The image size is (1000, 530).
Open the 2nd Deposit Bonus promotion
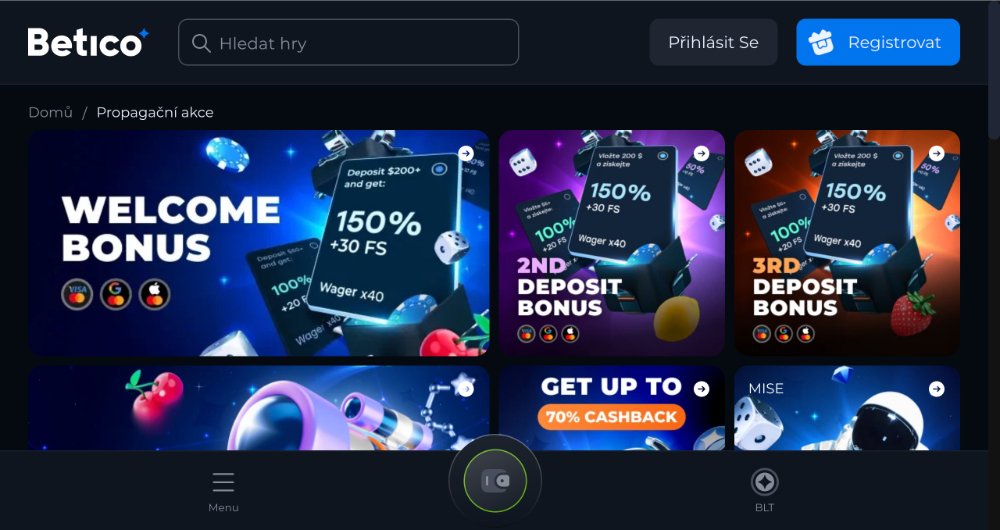[612, 243]
